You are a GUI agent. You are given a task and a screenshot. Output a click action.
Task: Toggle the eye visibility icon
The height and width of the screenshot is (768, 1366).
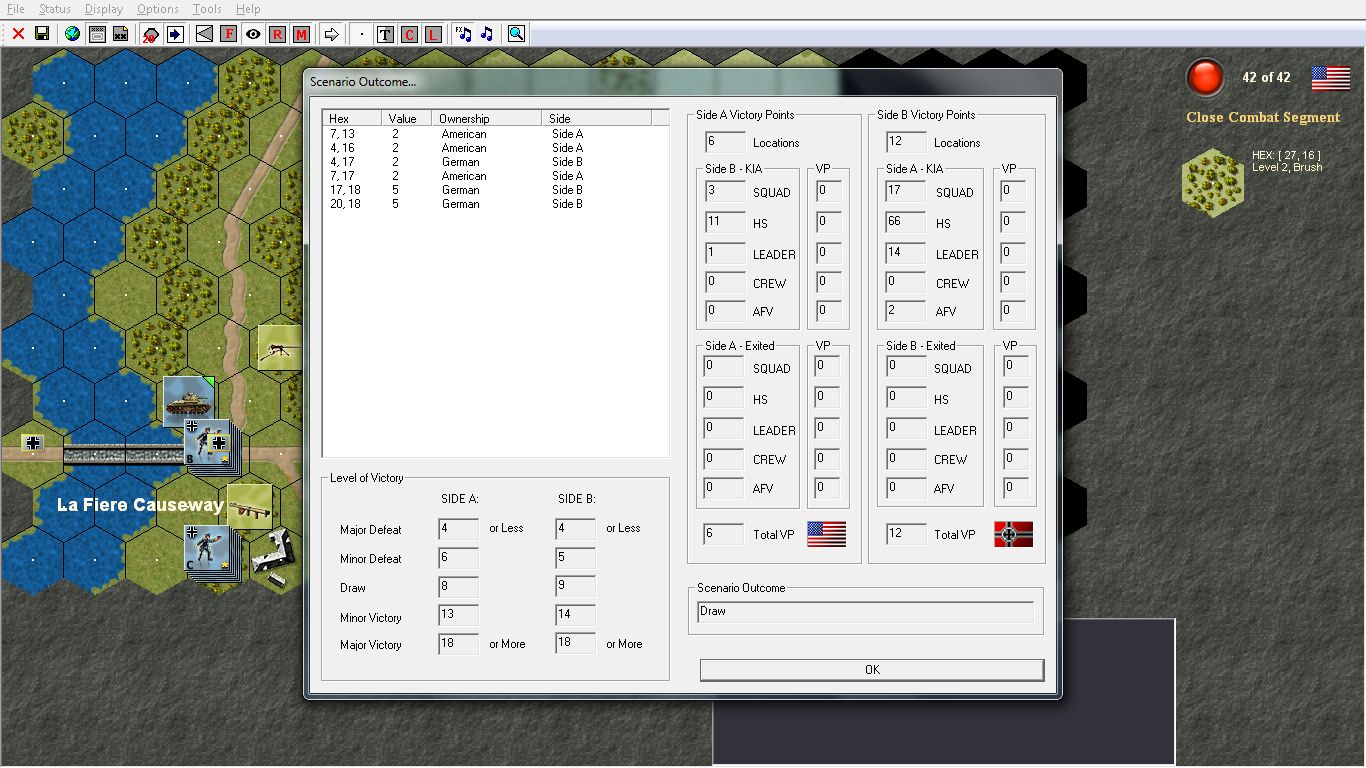(x=253, y=34)
